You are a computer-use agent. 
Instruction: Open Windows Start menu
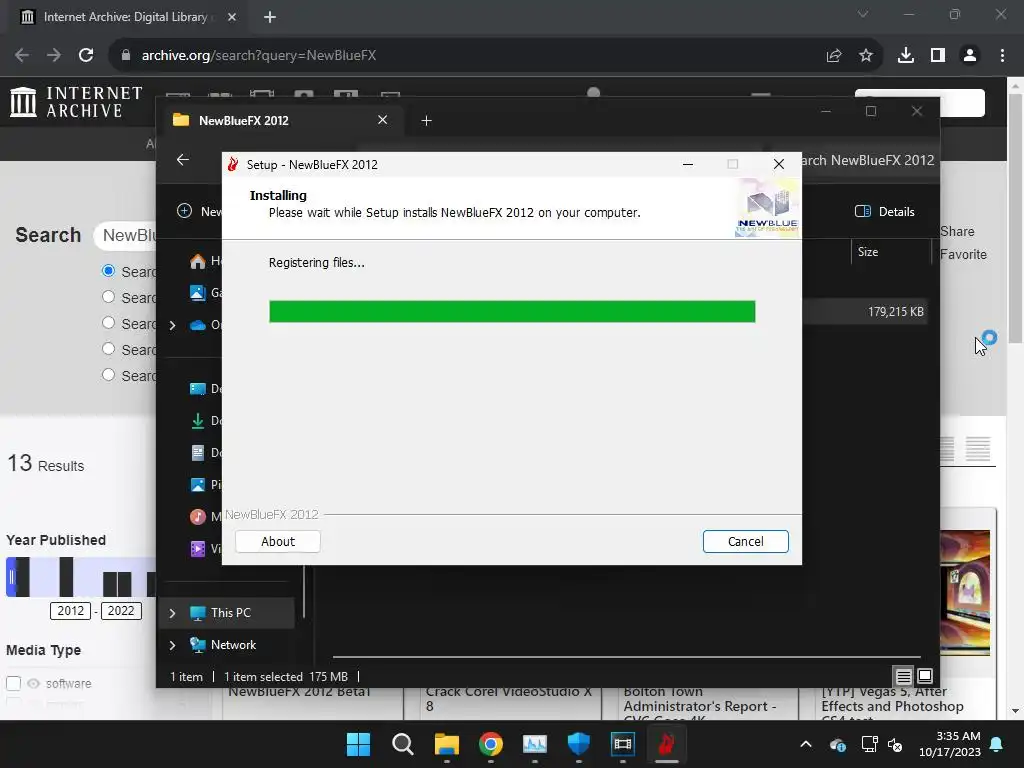click(358, 744)
